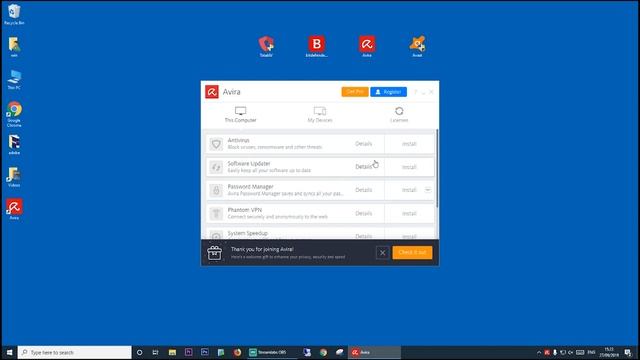Viewport: 640px width, 360px height.
Task: Open Chrome from the taskbar
Action: pyautogui.click(x=323, y=352)
